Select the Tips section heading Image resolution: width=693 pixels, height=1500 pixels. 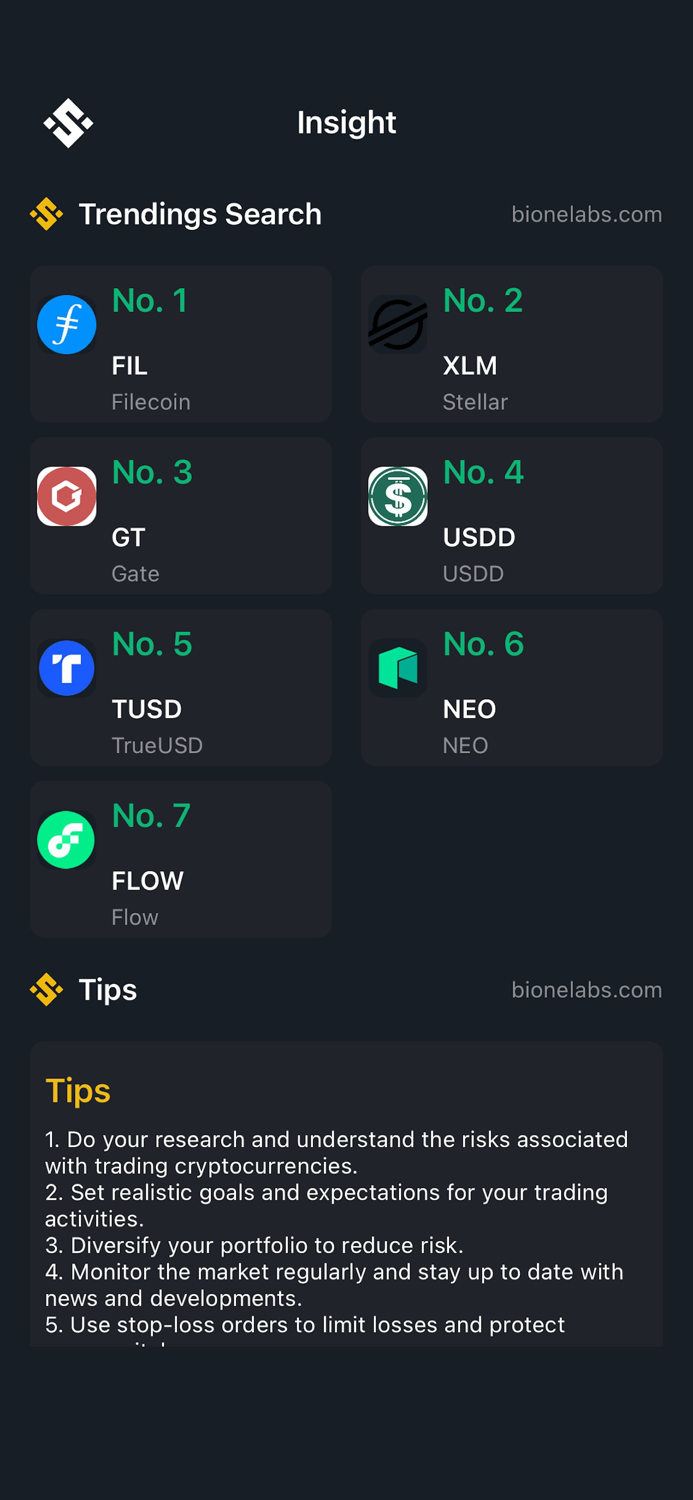click(107, 990)
